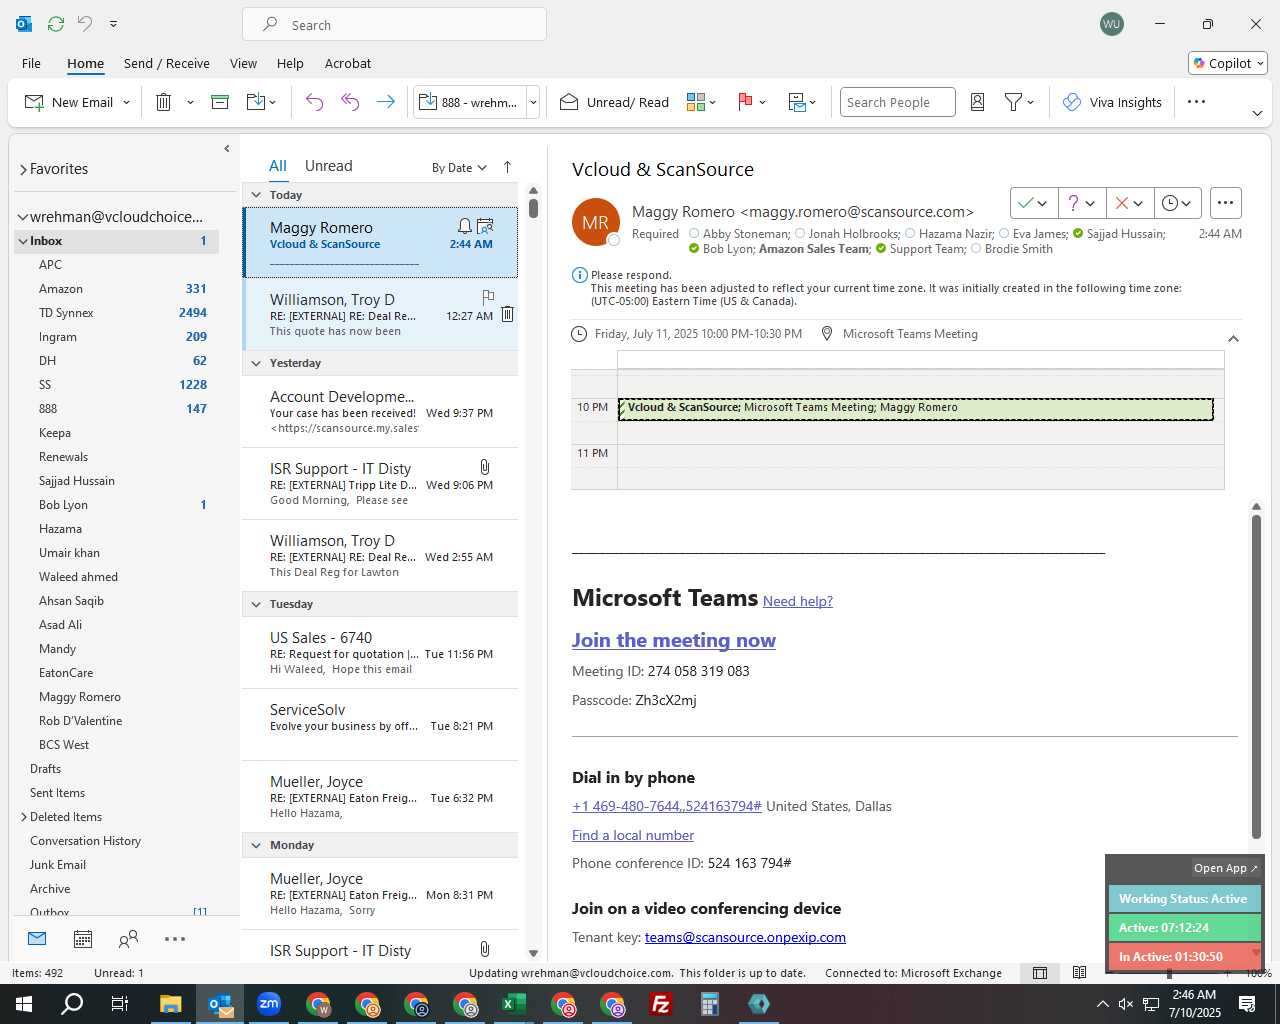Open the Help tab
1280x1024 pixels.
point(290,63)
